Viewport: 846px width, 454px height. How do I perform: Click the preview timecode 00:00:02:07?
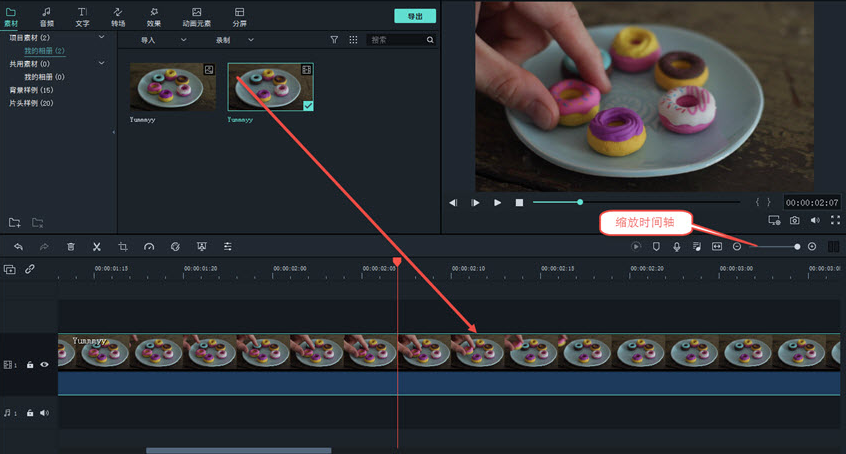coord(812,202)
